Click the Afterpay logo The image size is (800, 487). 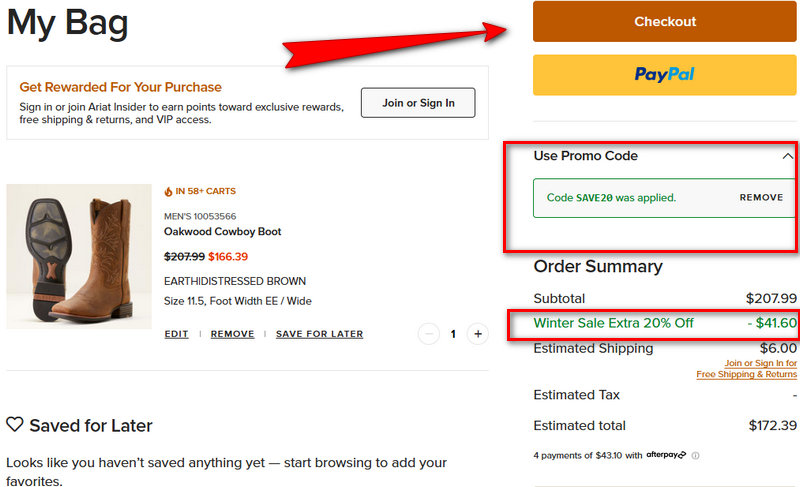pyautogui.click(x=666, y=456)
